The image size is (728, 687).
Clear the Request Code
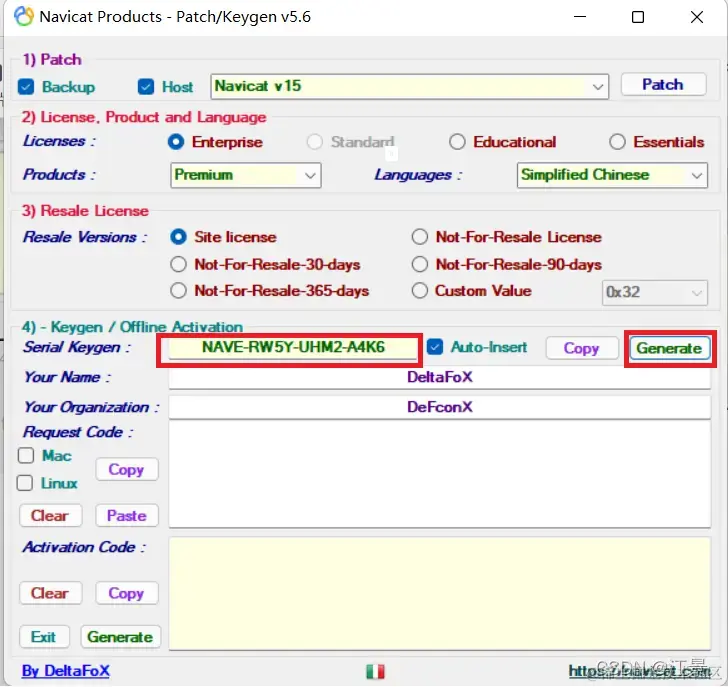[50, 516]
